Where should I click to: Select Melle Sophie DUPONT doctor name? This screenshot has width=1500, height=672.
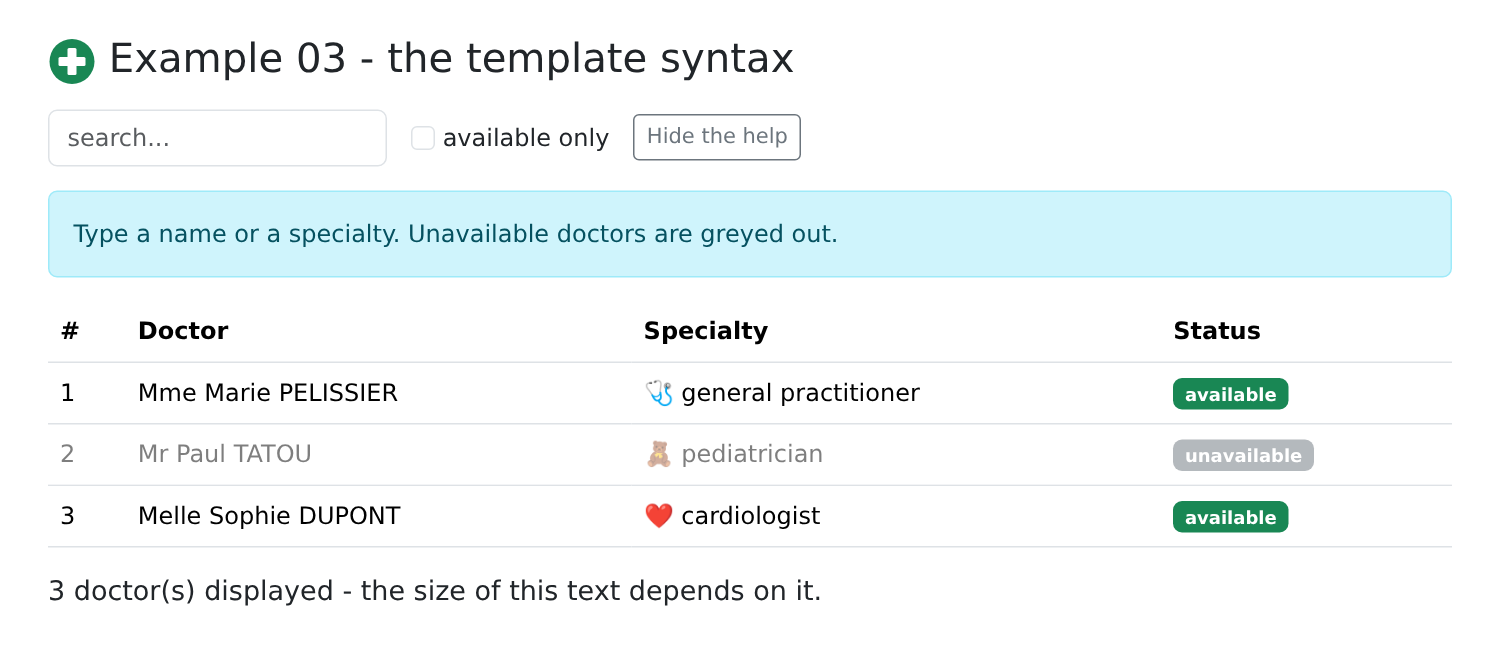(x=269, y=516)
